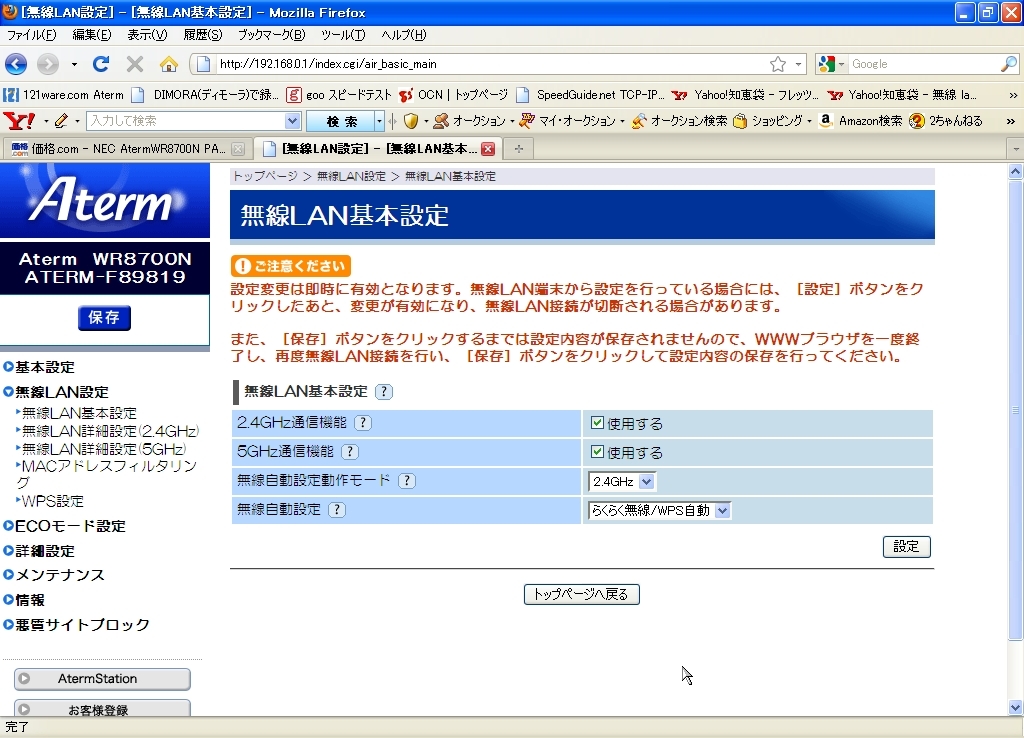
Task: Click help icon next to 無線自動設定動作モード
Action: (x=406, y=481)
